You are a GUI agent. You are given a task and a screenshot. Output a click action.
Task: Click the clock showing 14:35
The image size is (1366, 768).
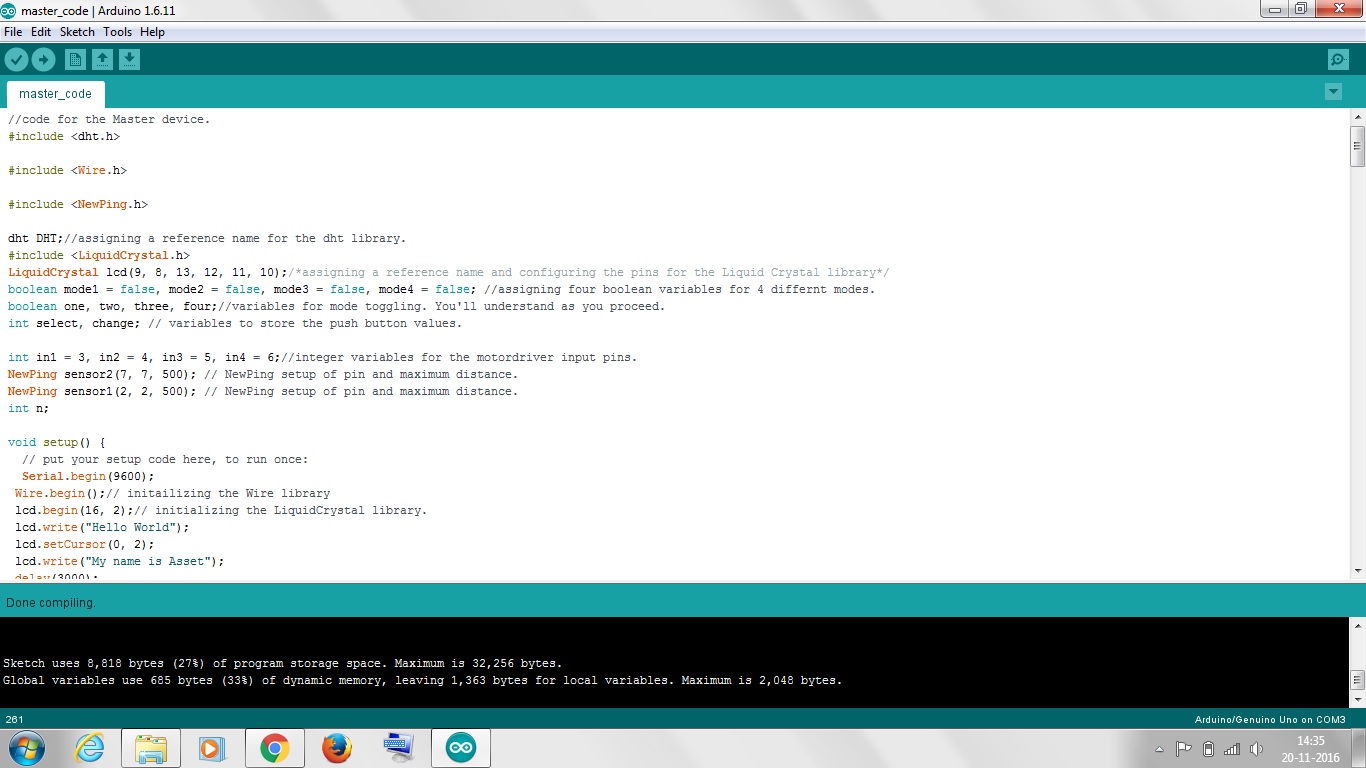[x=1310, y=741]
